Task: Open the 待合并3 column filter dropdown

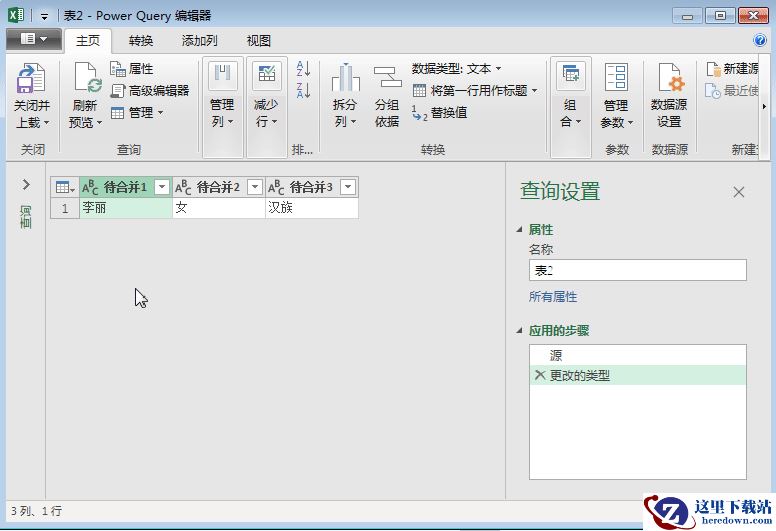Action: (348, 187)
